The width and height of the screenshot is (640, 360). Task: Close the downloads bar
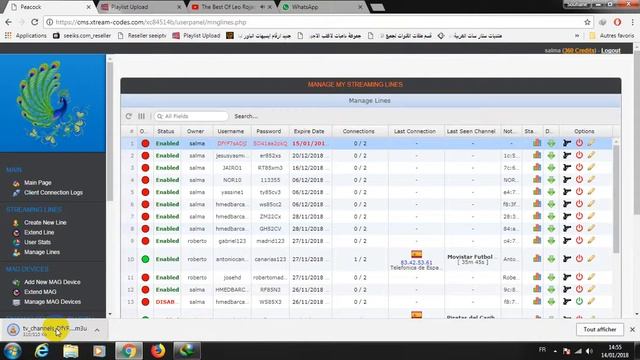coord(632,329)
